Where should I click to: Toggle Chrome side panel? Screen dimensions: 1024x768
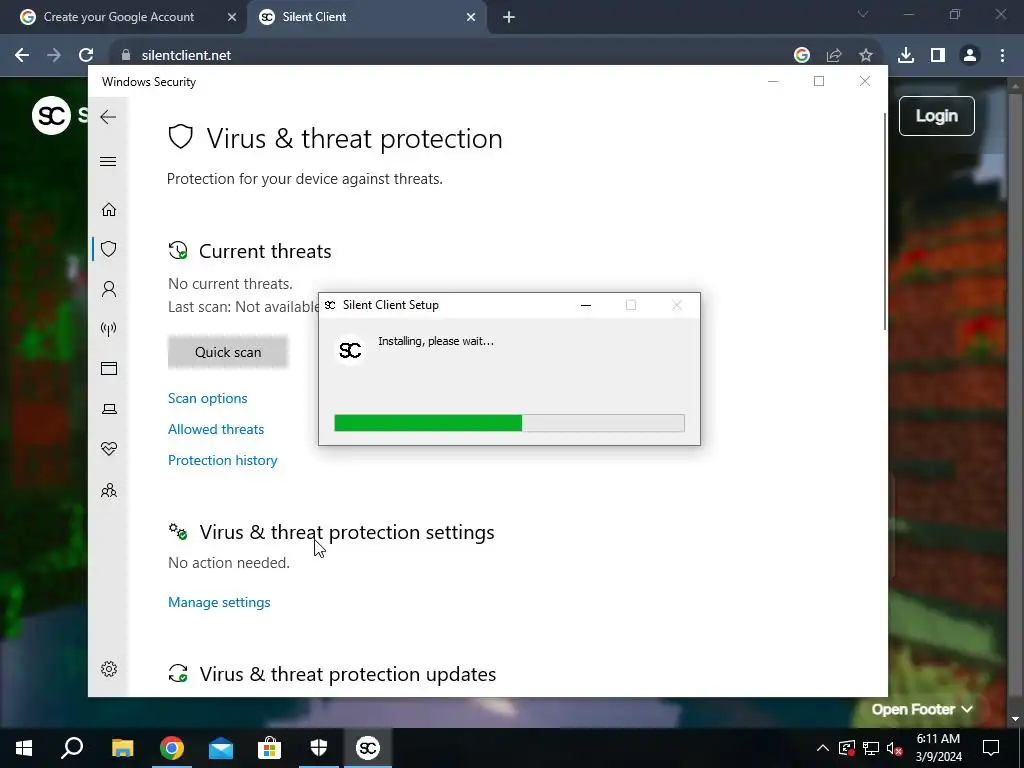[938, 56]
